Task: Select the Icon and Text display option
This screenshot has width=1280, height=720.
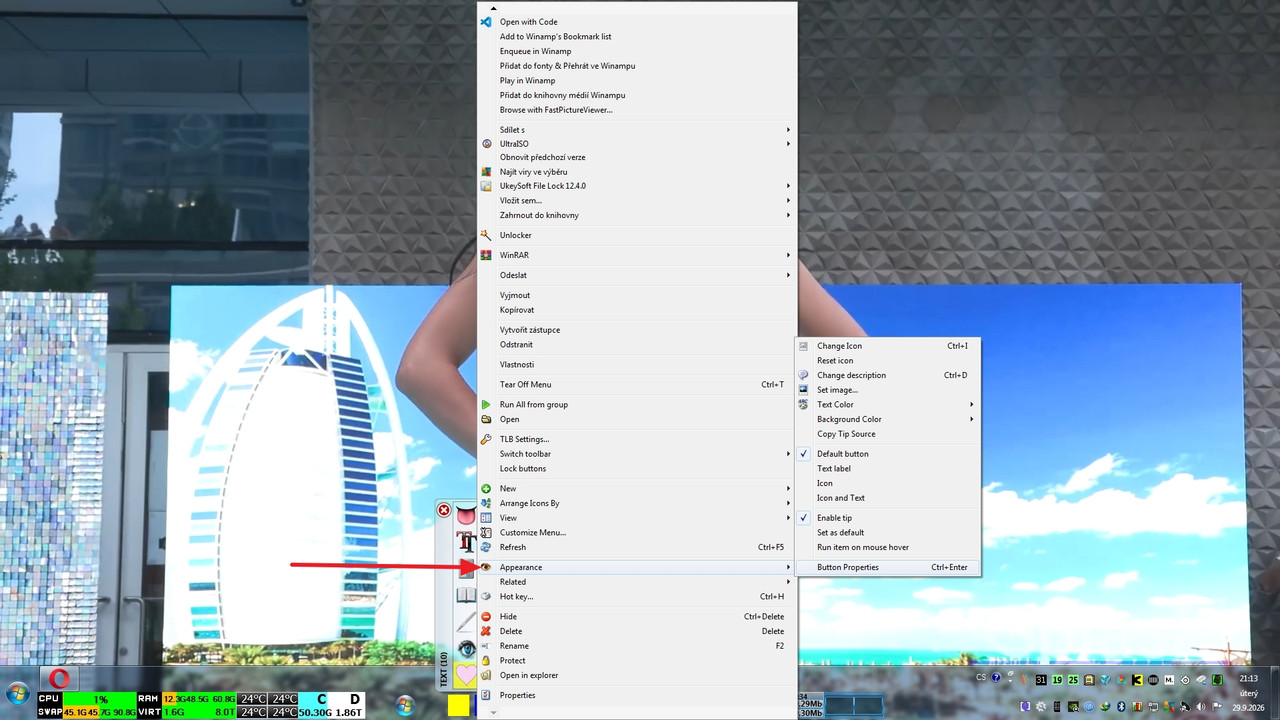Action: 887,498
